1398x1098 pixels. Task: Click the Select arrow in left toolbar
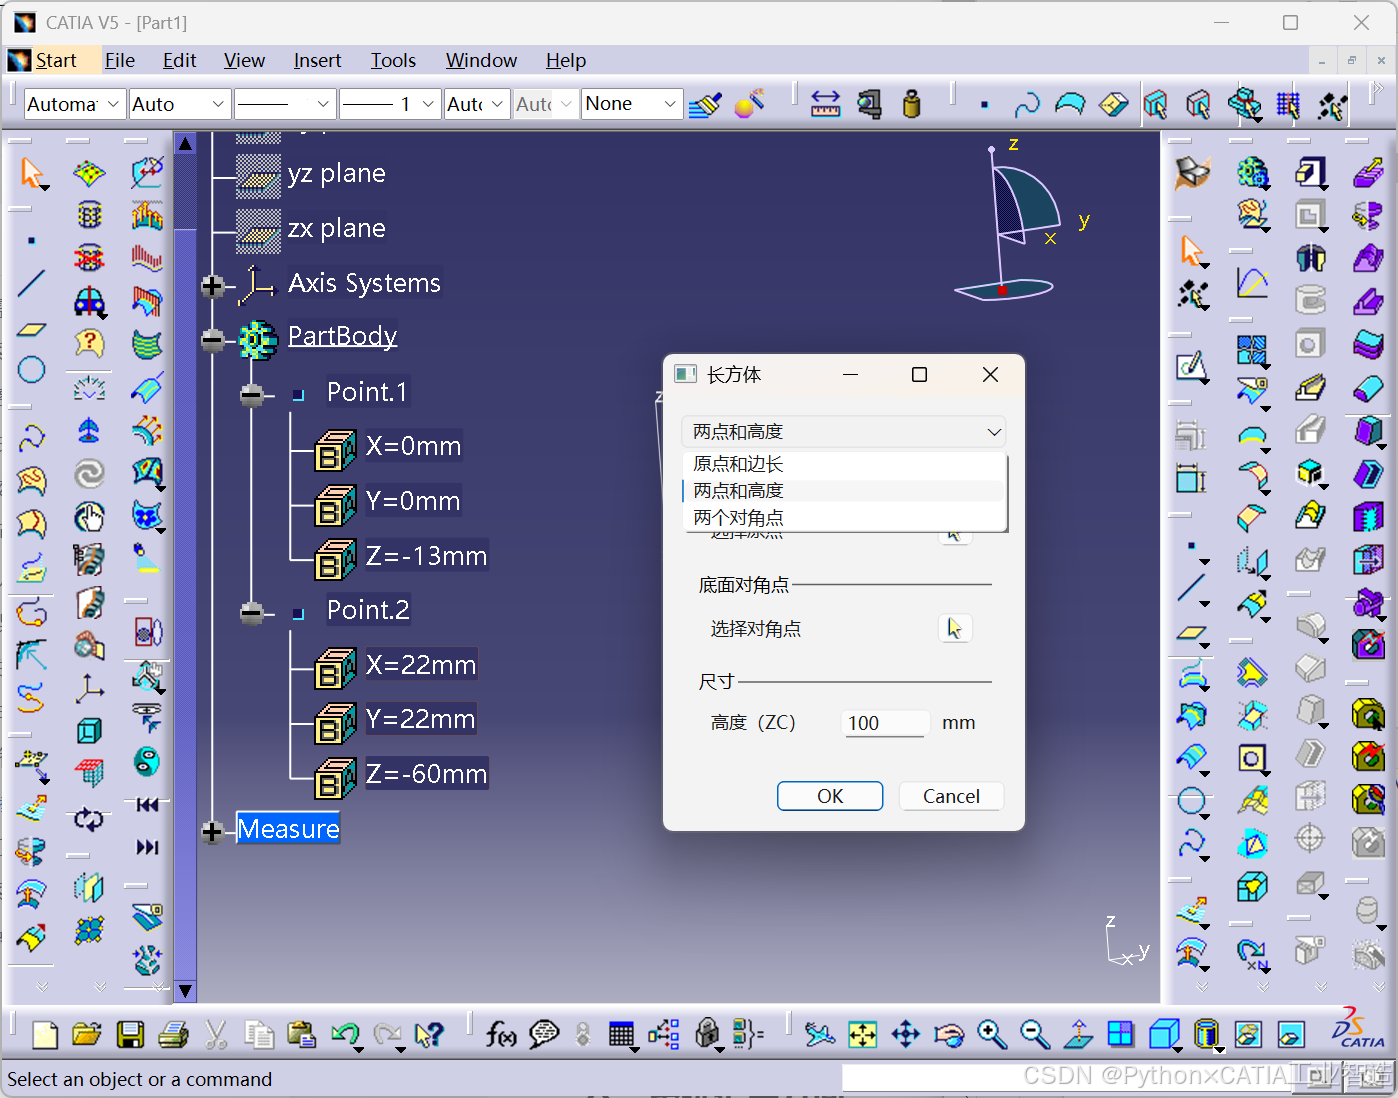pos(32,173)
